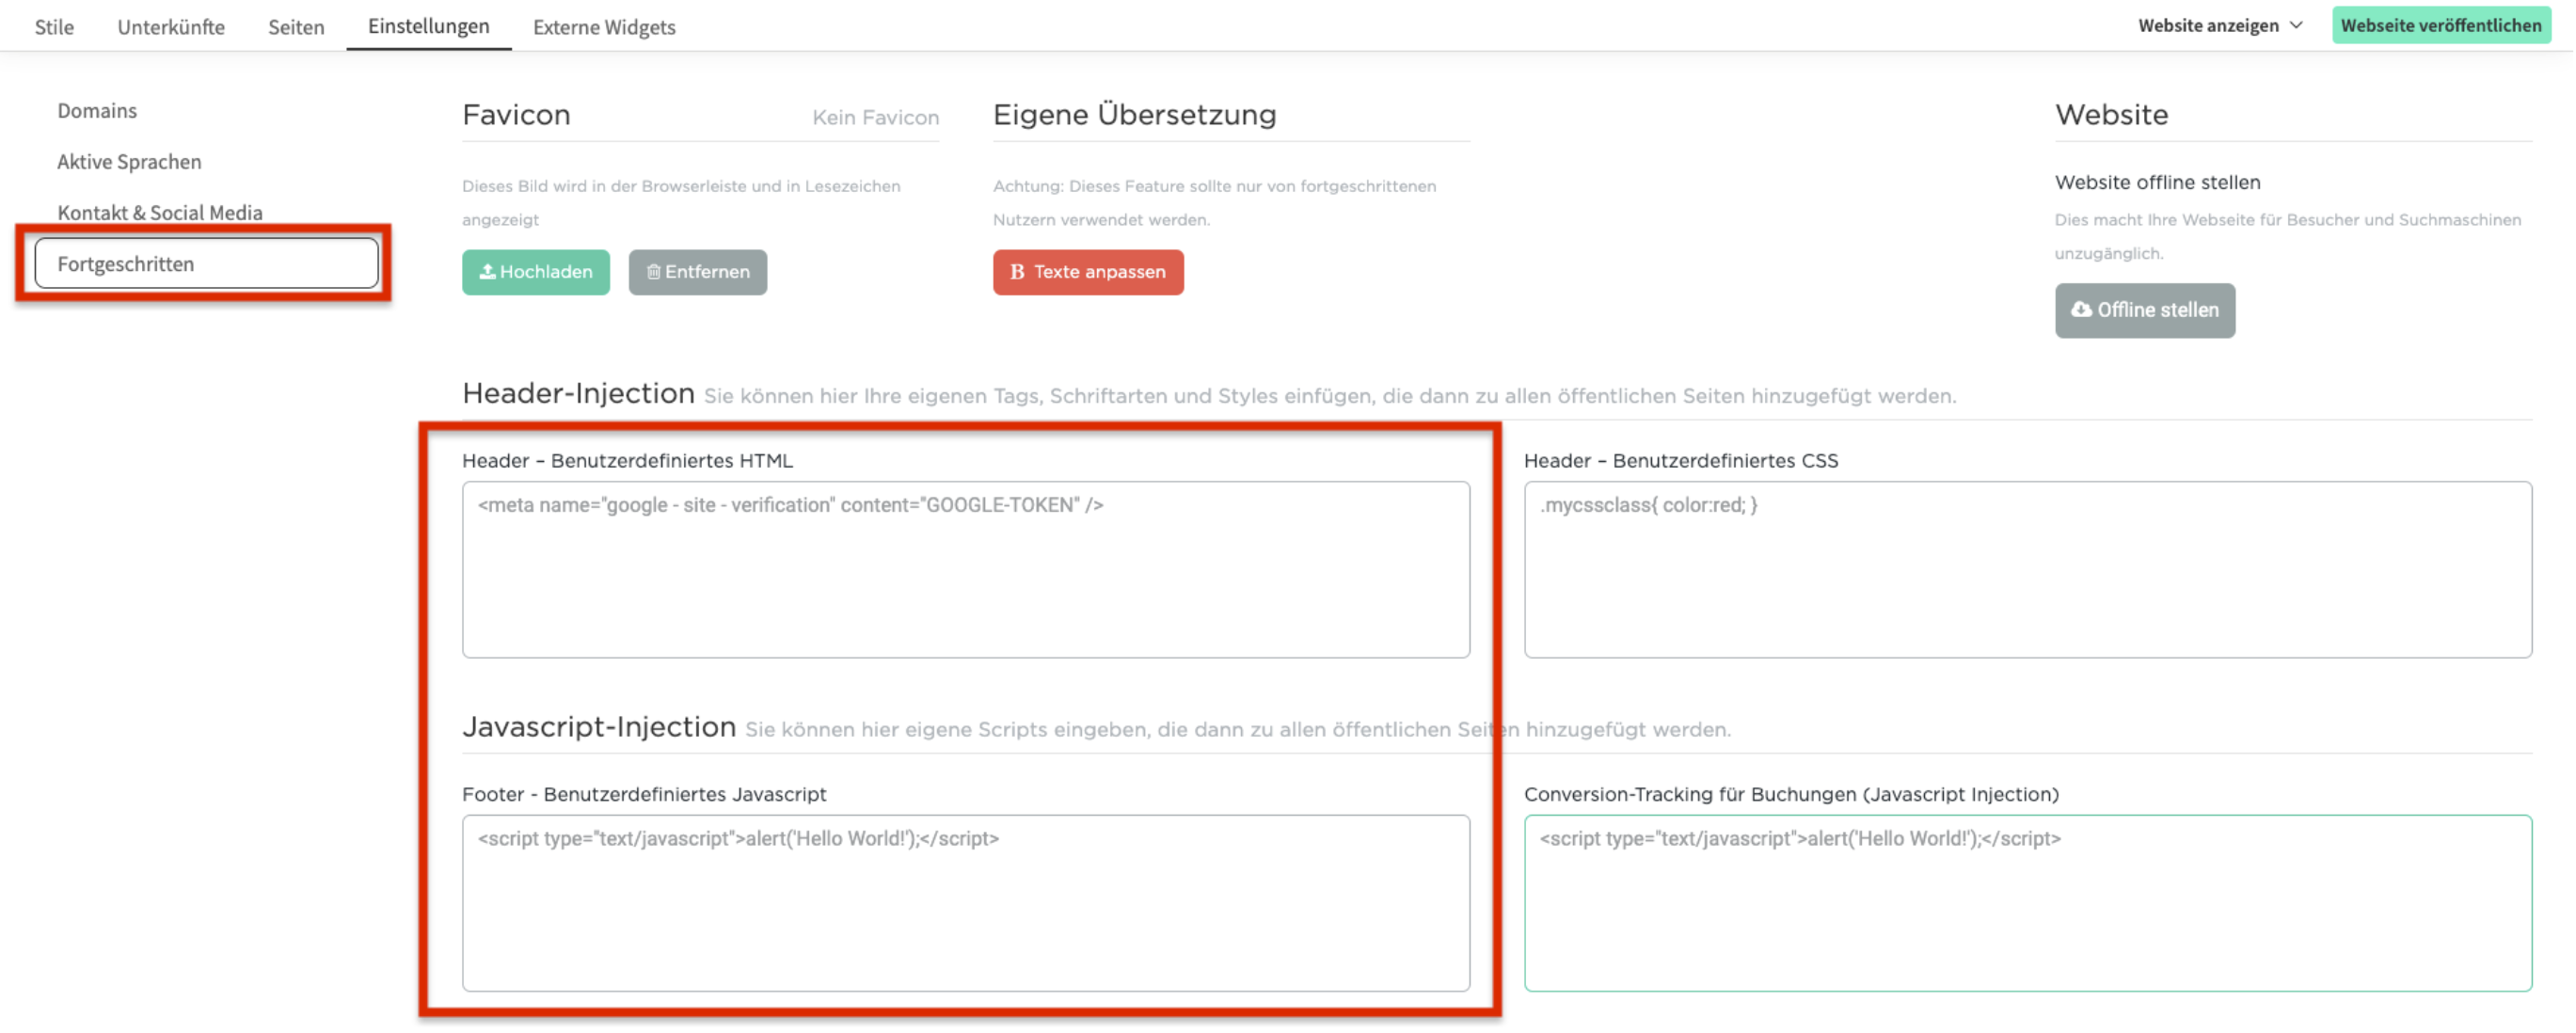Open the Website anzeigen dropdown
The width and height of the screenshot is (2576, 1033).
coord(2208,26)
